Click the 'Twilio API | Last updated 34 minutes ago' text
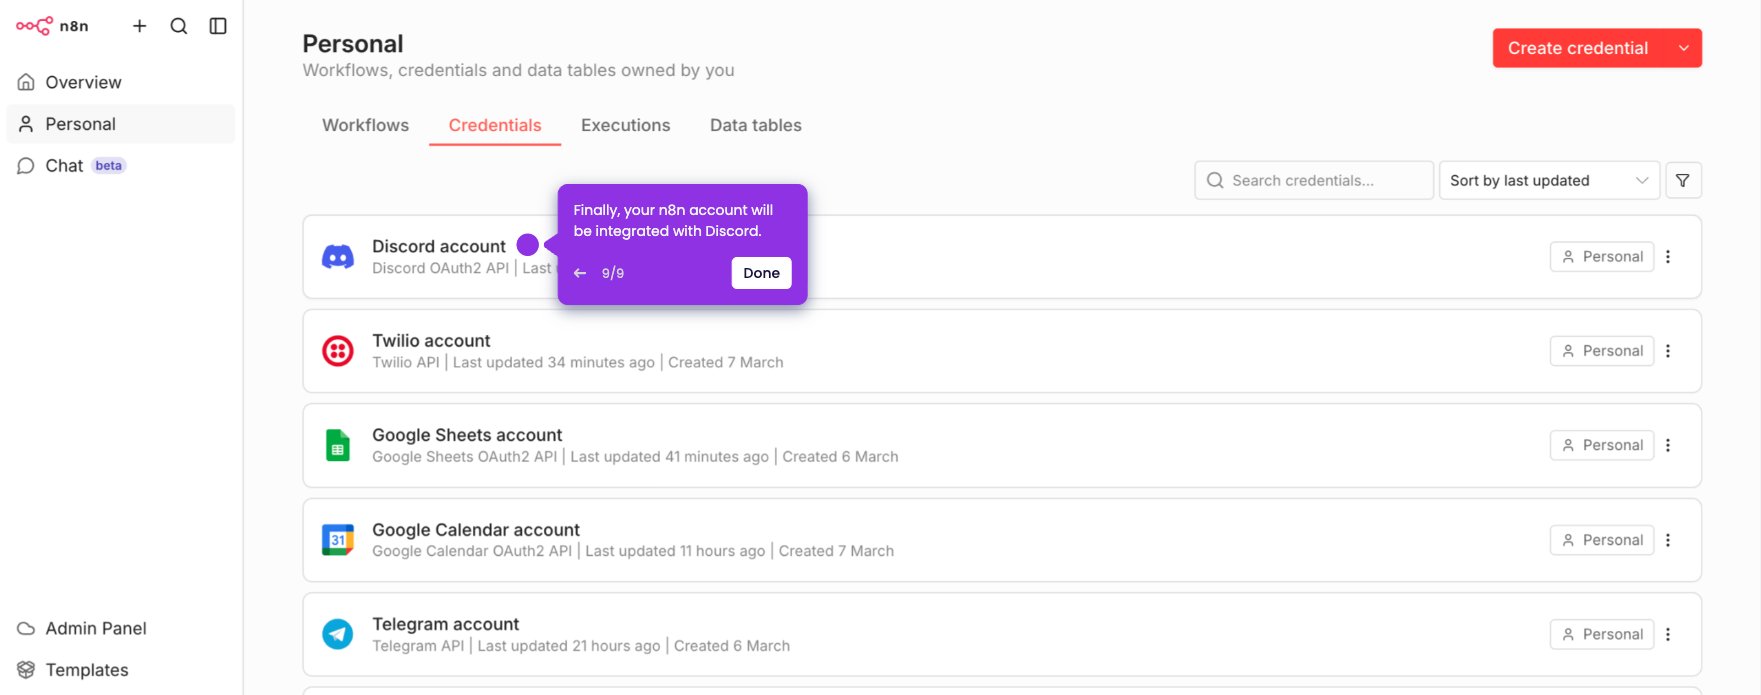Screen dimensions: 1761x695 (514, 362)
